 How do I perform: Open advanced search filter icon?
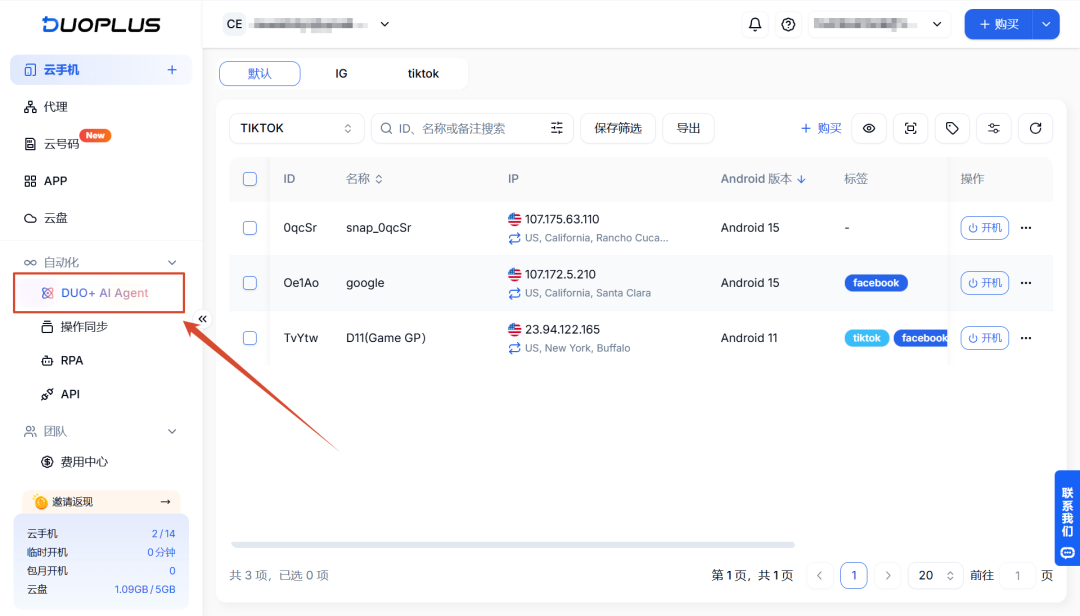click(557, 128)
